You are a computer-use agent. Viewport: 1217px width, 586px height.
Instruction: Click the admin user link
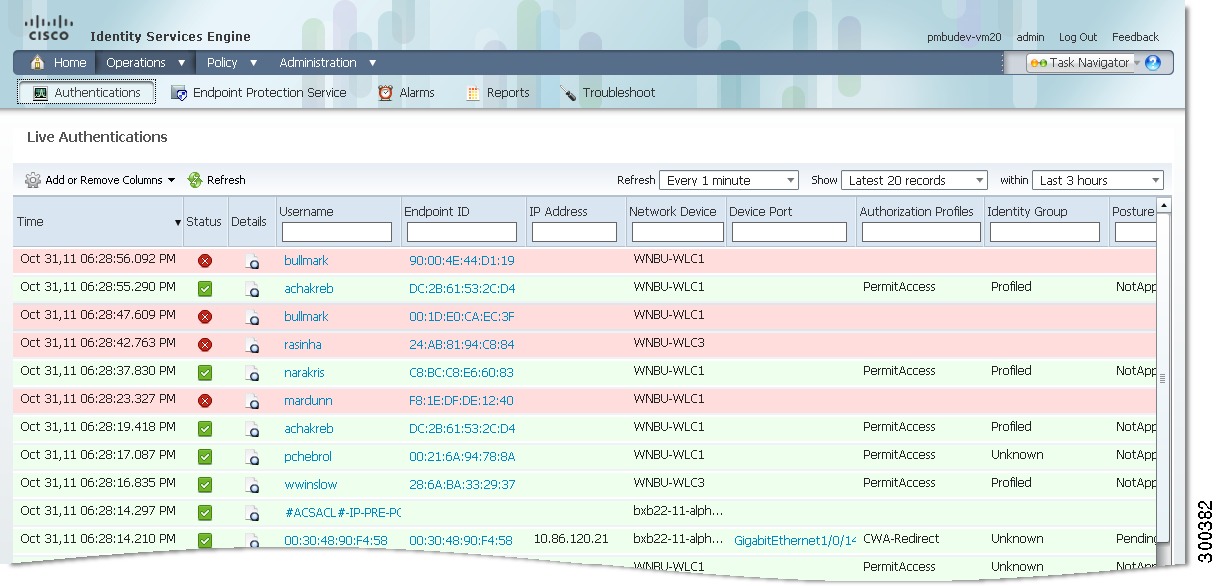[1030, 37]
